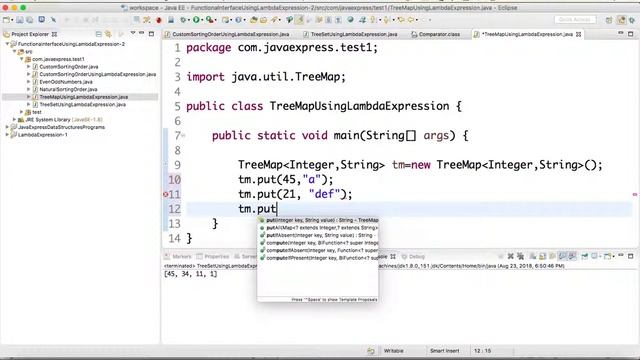The width and height of the screenshot is (640, 360).
Task: Maximize the Console panel
Action: tap(631, 256)
